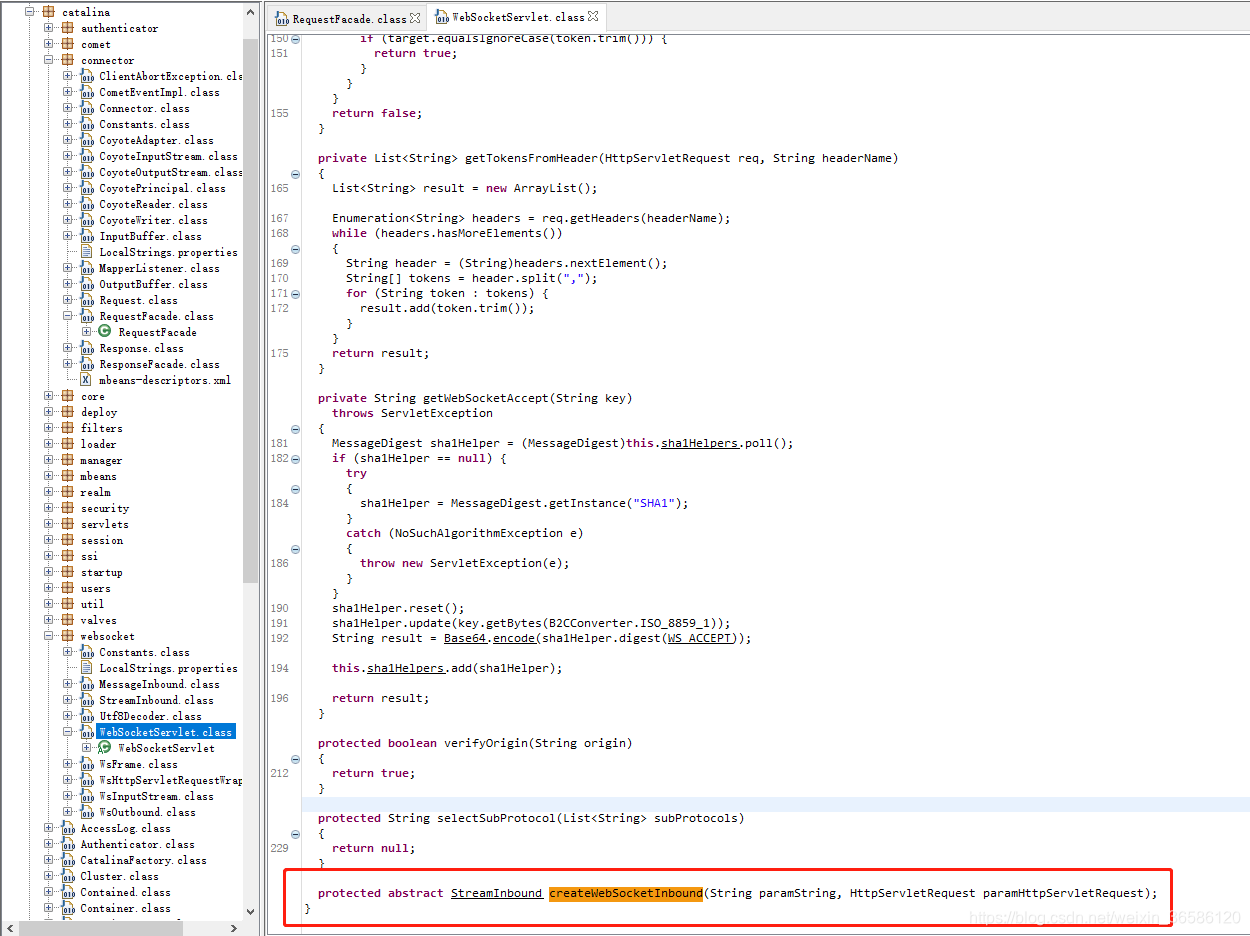Image resolution: width=1250 pixels, height=936 pixels.
Task: Click the filters package icon
Action: (68, 428)
